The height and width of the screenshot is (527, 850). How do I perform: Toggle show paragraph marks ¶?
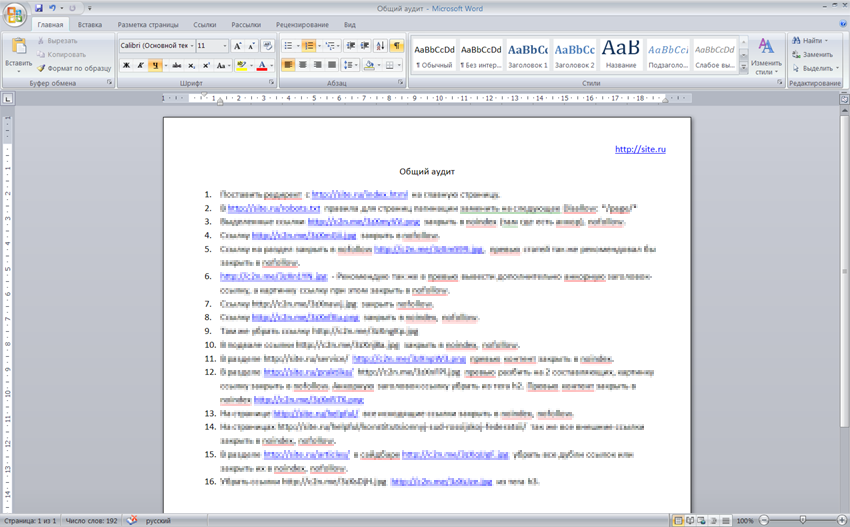397,46
